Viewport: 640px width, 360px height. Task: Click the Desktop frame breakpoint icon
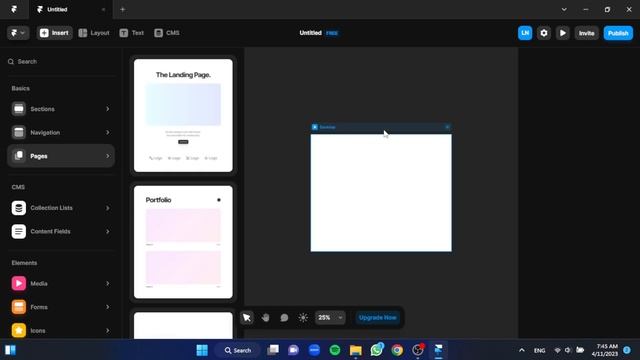[x=315, y=127]
